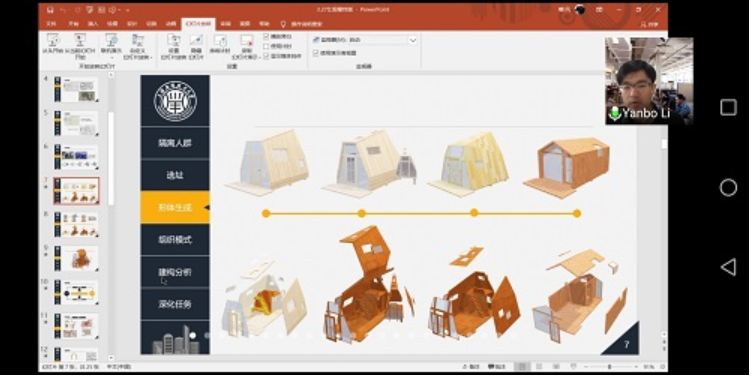The image size is (752, 376).
Task: Click the Rehearse Timings icon
Action: pyautogui.click(x=220, y=40)
